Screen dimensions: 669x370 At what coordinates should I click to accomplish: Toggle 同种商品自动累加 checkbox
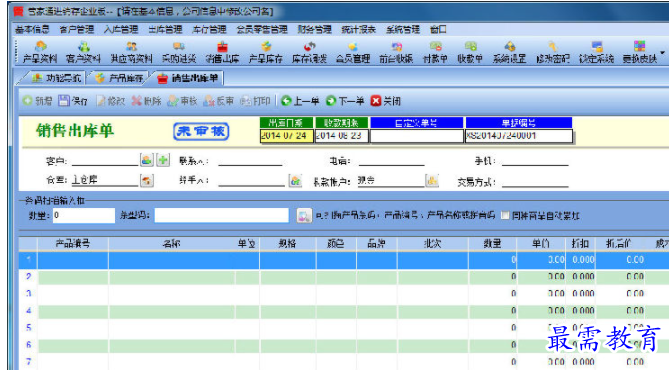point(505,216)
